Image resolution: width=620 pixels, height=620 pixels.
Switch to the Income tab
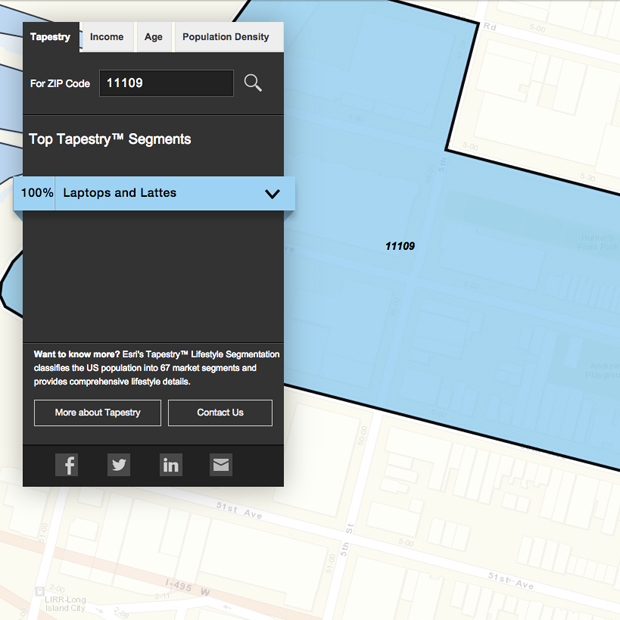point(107,37)
